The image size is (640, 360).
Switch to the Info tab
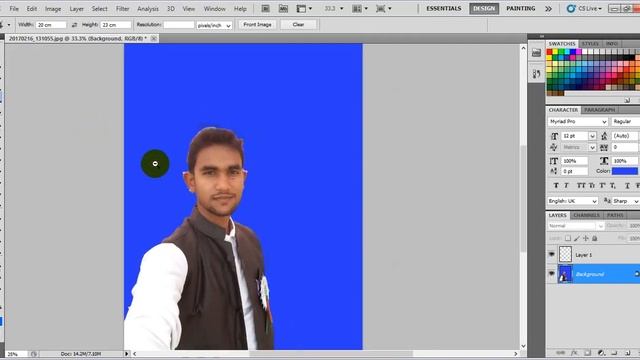point(611,44)
